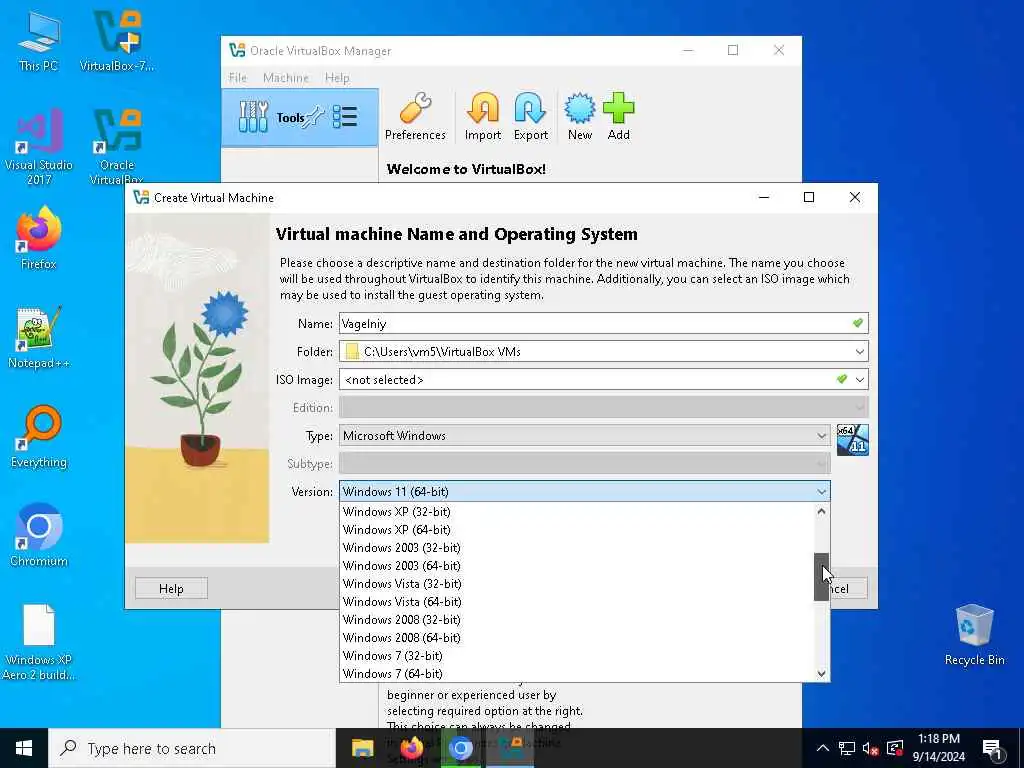
Task: Choose Windows 2008 (64-bit) version
Action: click(x=577, y=637)
